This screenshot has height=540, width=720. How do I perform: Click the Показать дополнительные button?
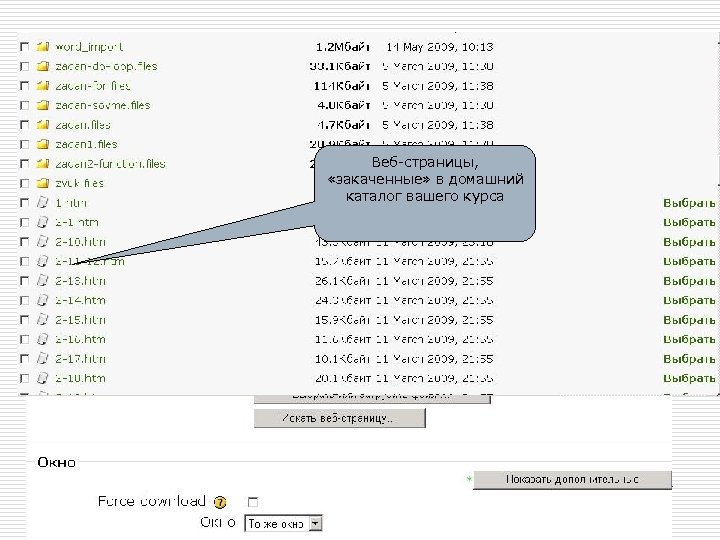point(572,479)
